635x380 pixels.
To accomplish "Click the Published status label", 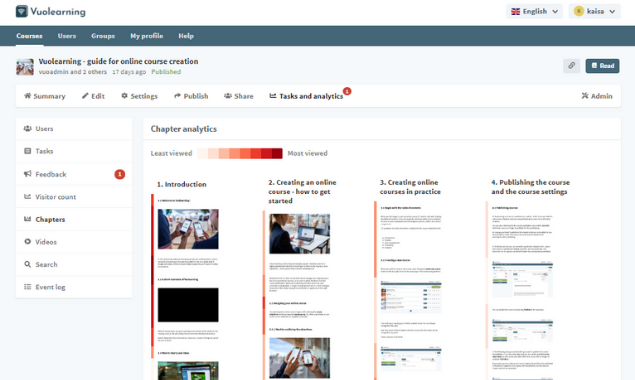I will [166, 72].
